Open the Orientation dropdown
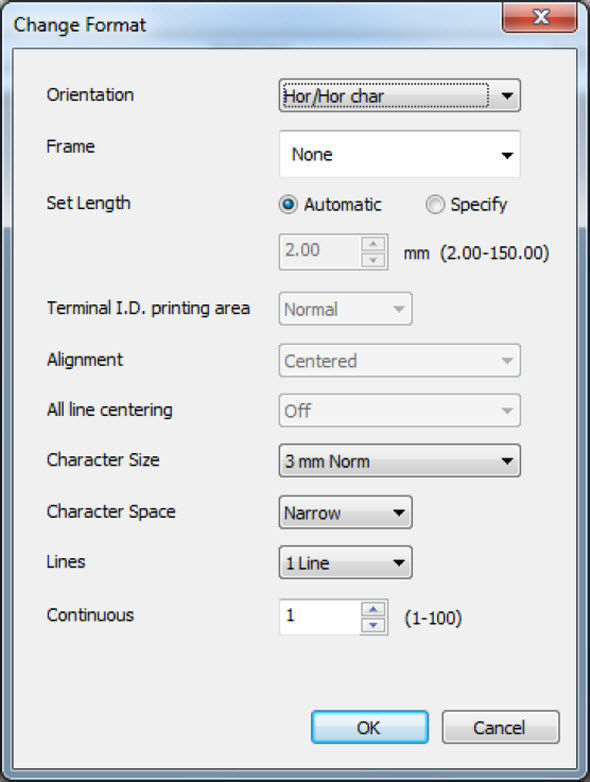Image resolution: width=590 pixels, height=782 pixels. 399,95
